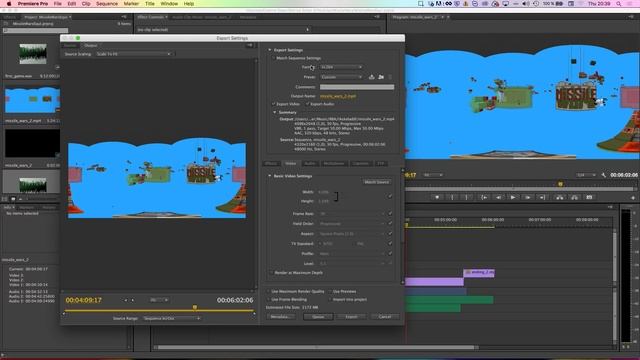Click the export preview playhead slider
The image size is (640, 360).
point(195,307)
